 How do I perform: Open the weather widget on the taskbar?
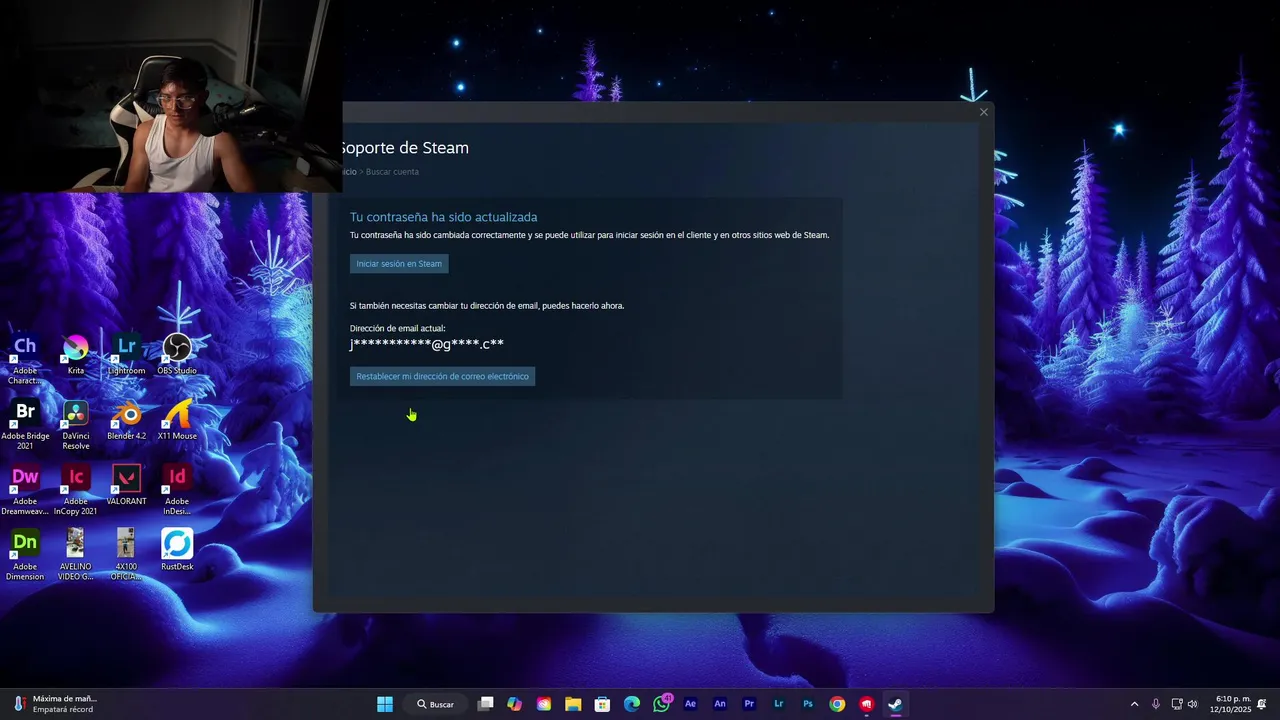55,704
